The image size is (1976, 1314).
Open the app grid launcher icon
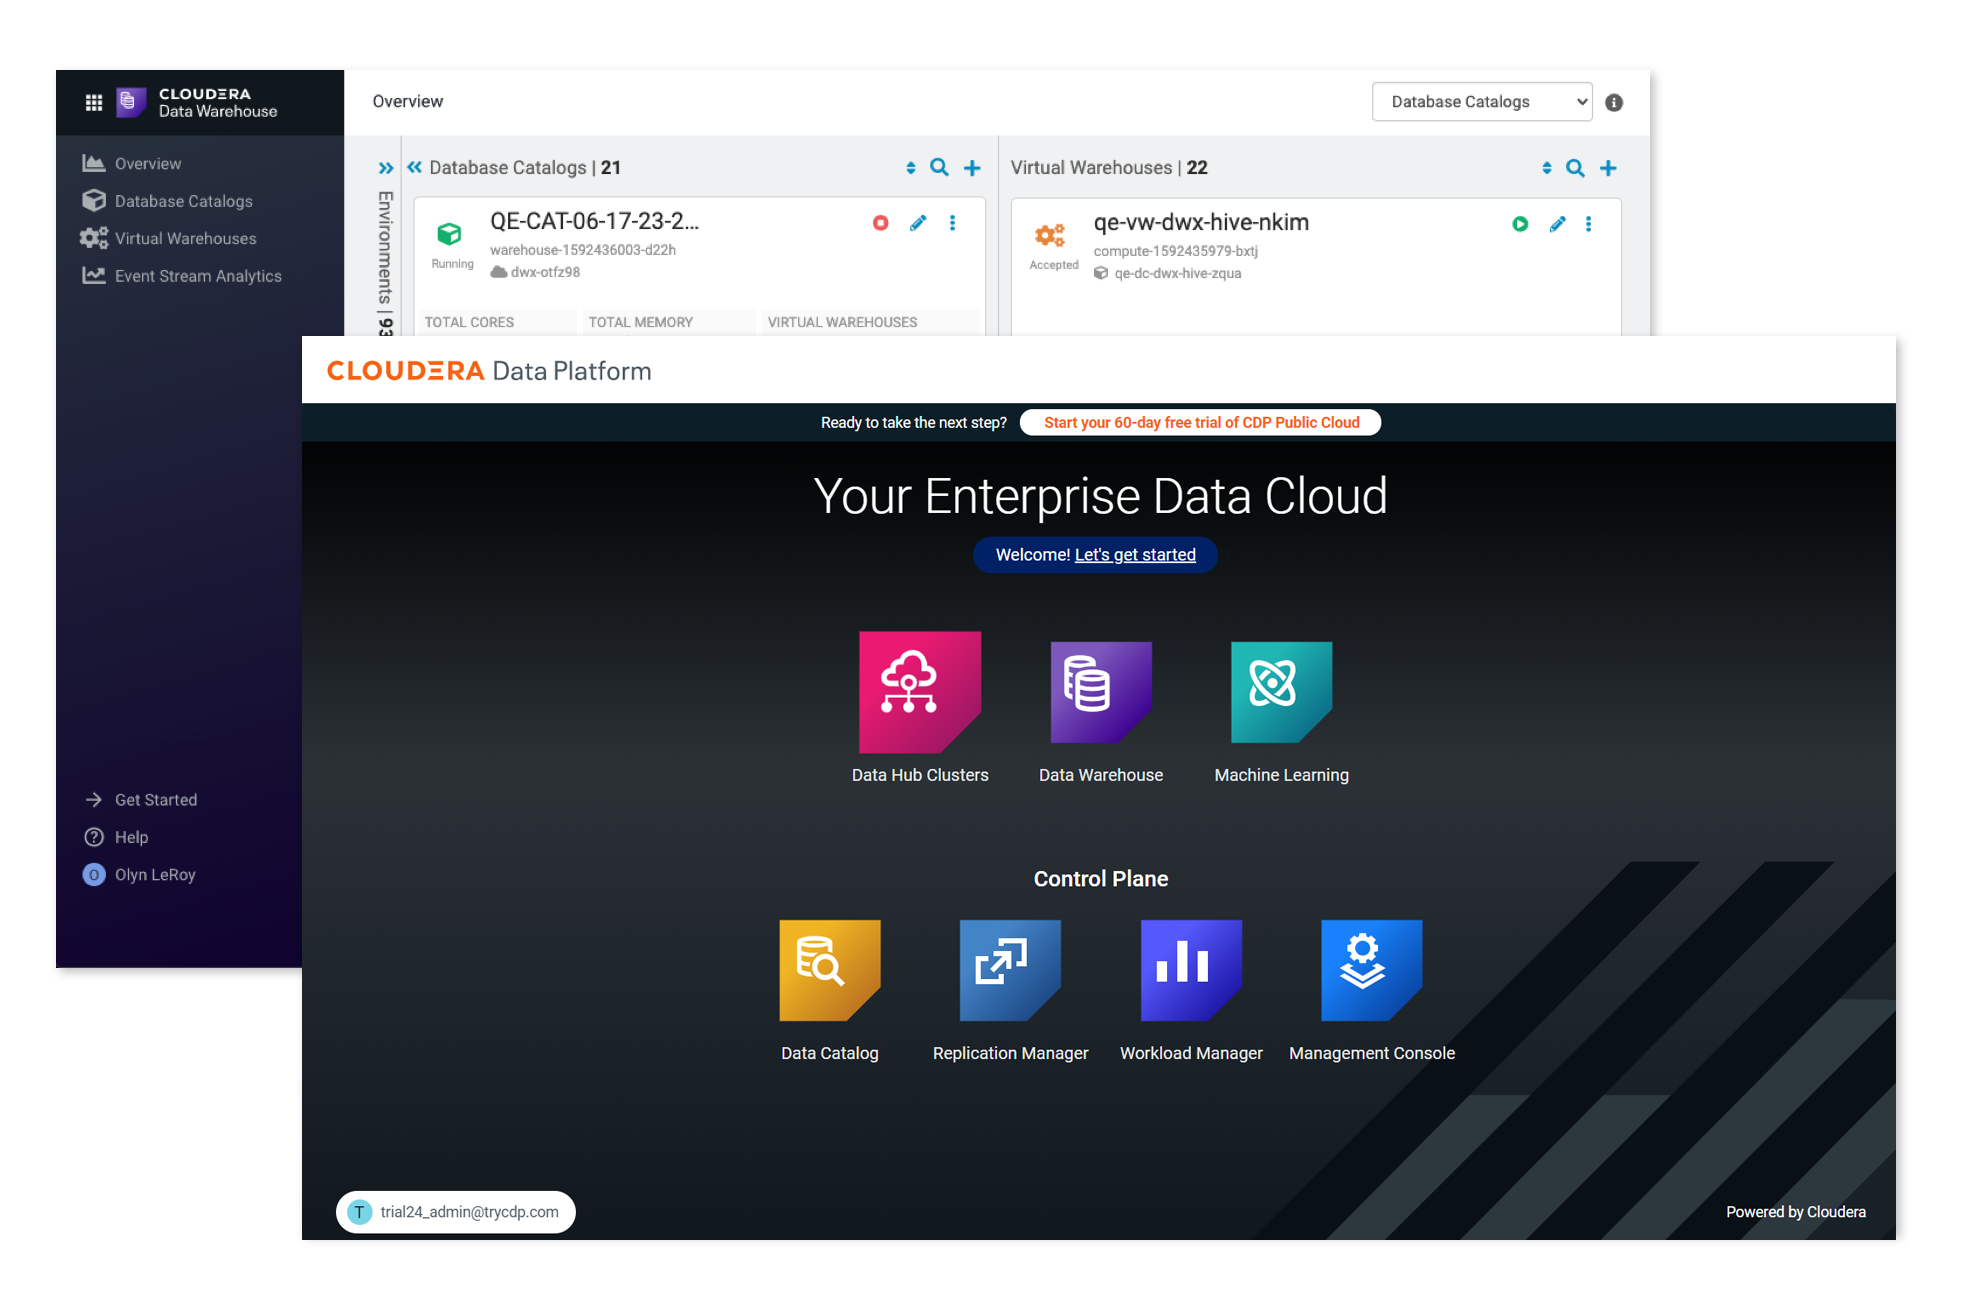[x=94, y=102]
